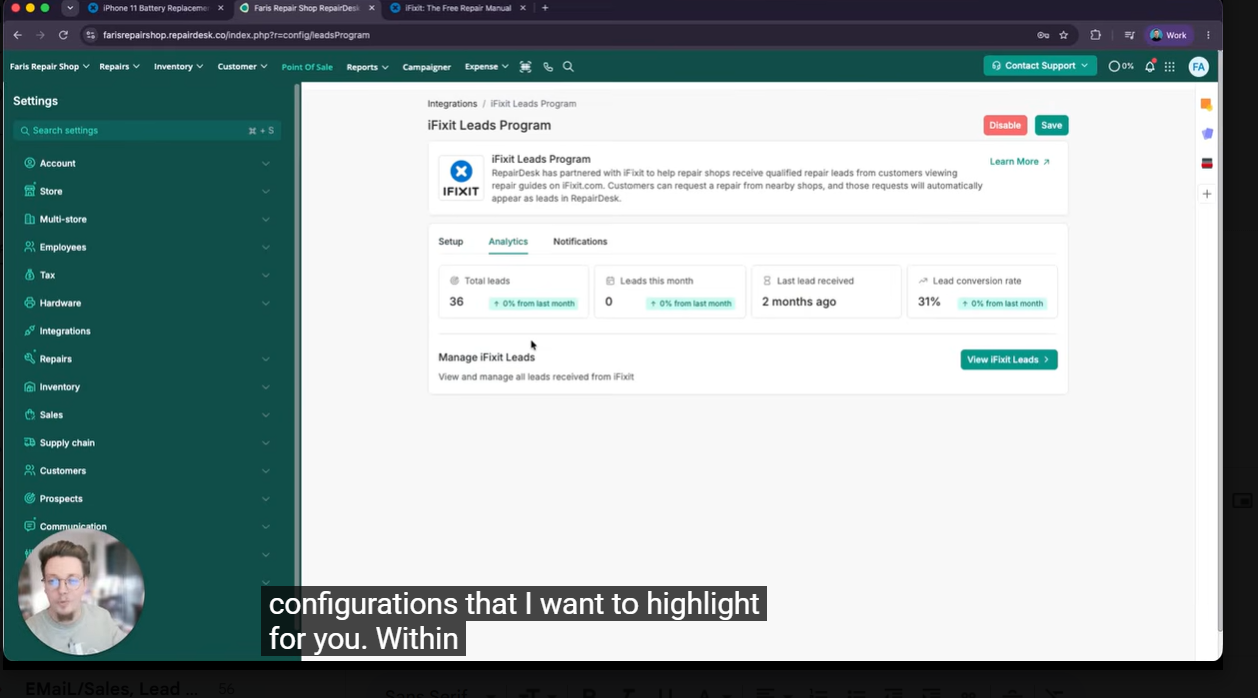Open the Reports menu dropdown

[x=367, y=67]
